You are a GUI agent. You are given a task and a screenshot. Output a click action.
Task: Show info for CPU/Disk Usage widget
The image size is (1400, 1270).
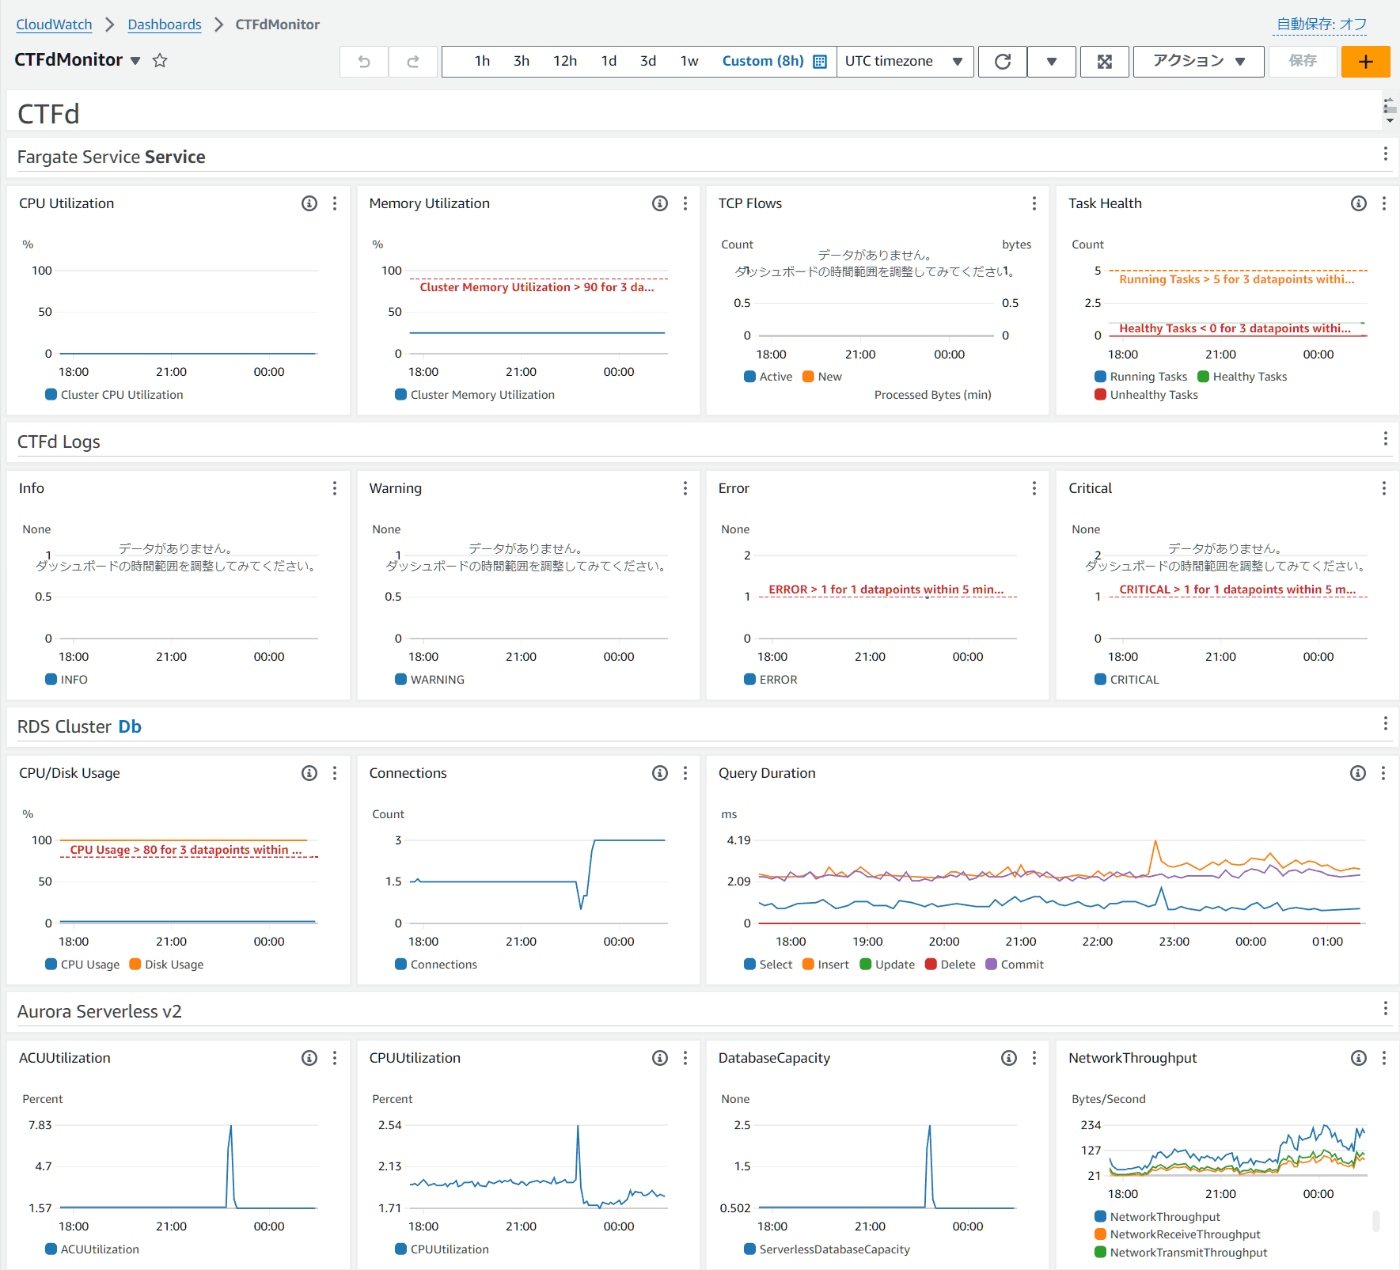click(x=310, y=773)
